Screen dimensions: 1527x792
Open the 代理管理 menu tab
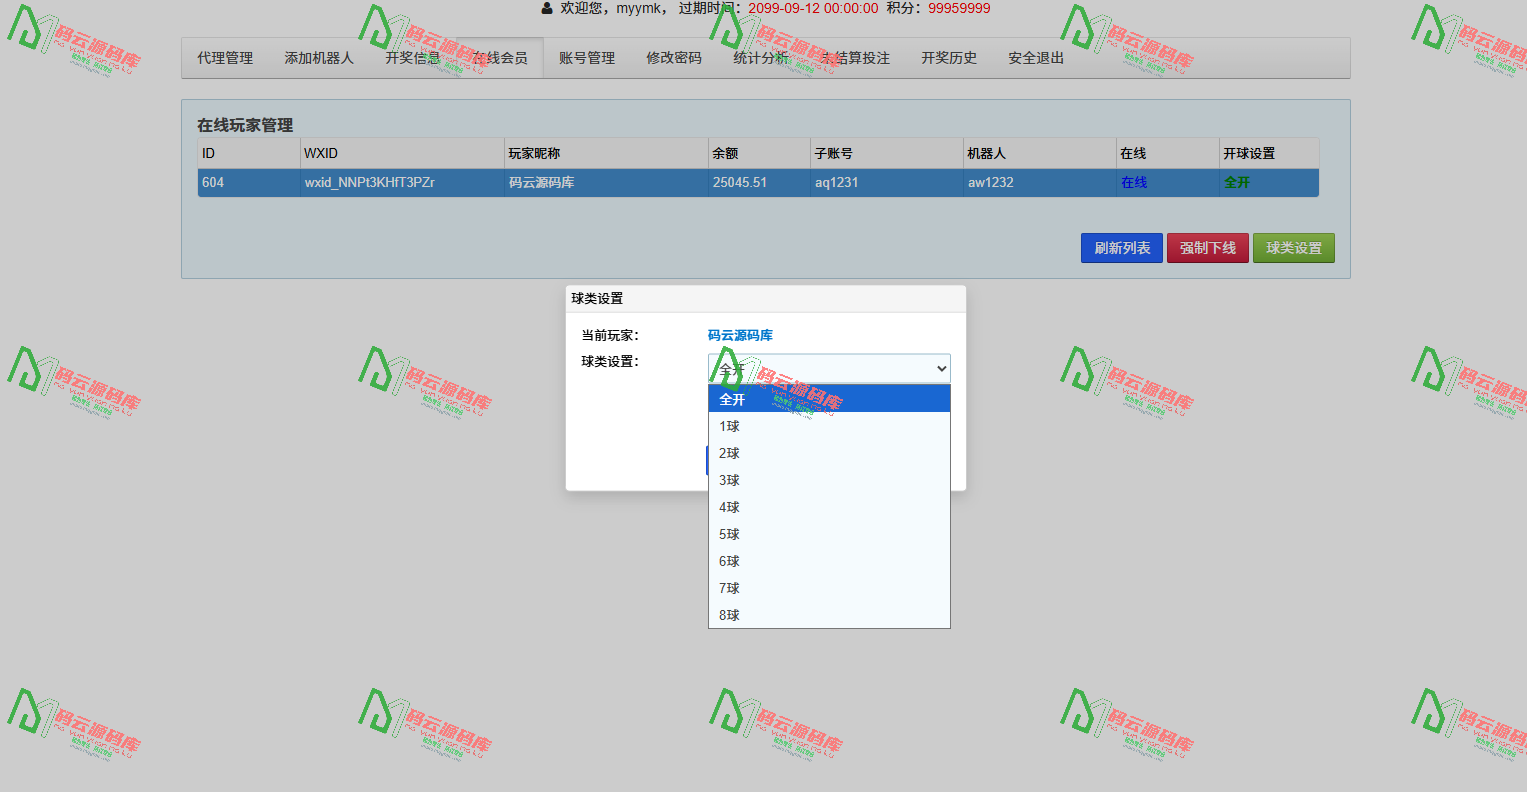pyautogui.click(x=225, y=58)
